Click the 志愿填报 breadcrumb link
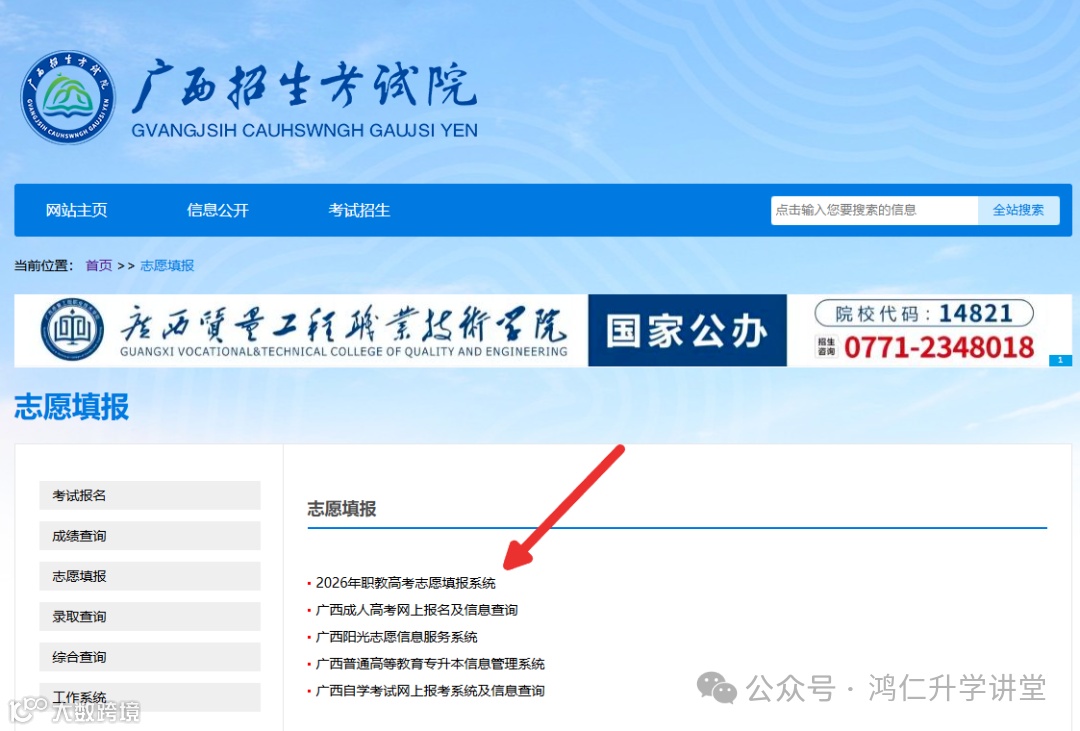 tap(167, 265)
